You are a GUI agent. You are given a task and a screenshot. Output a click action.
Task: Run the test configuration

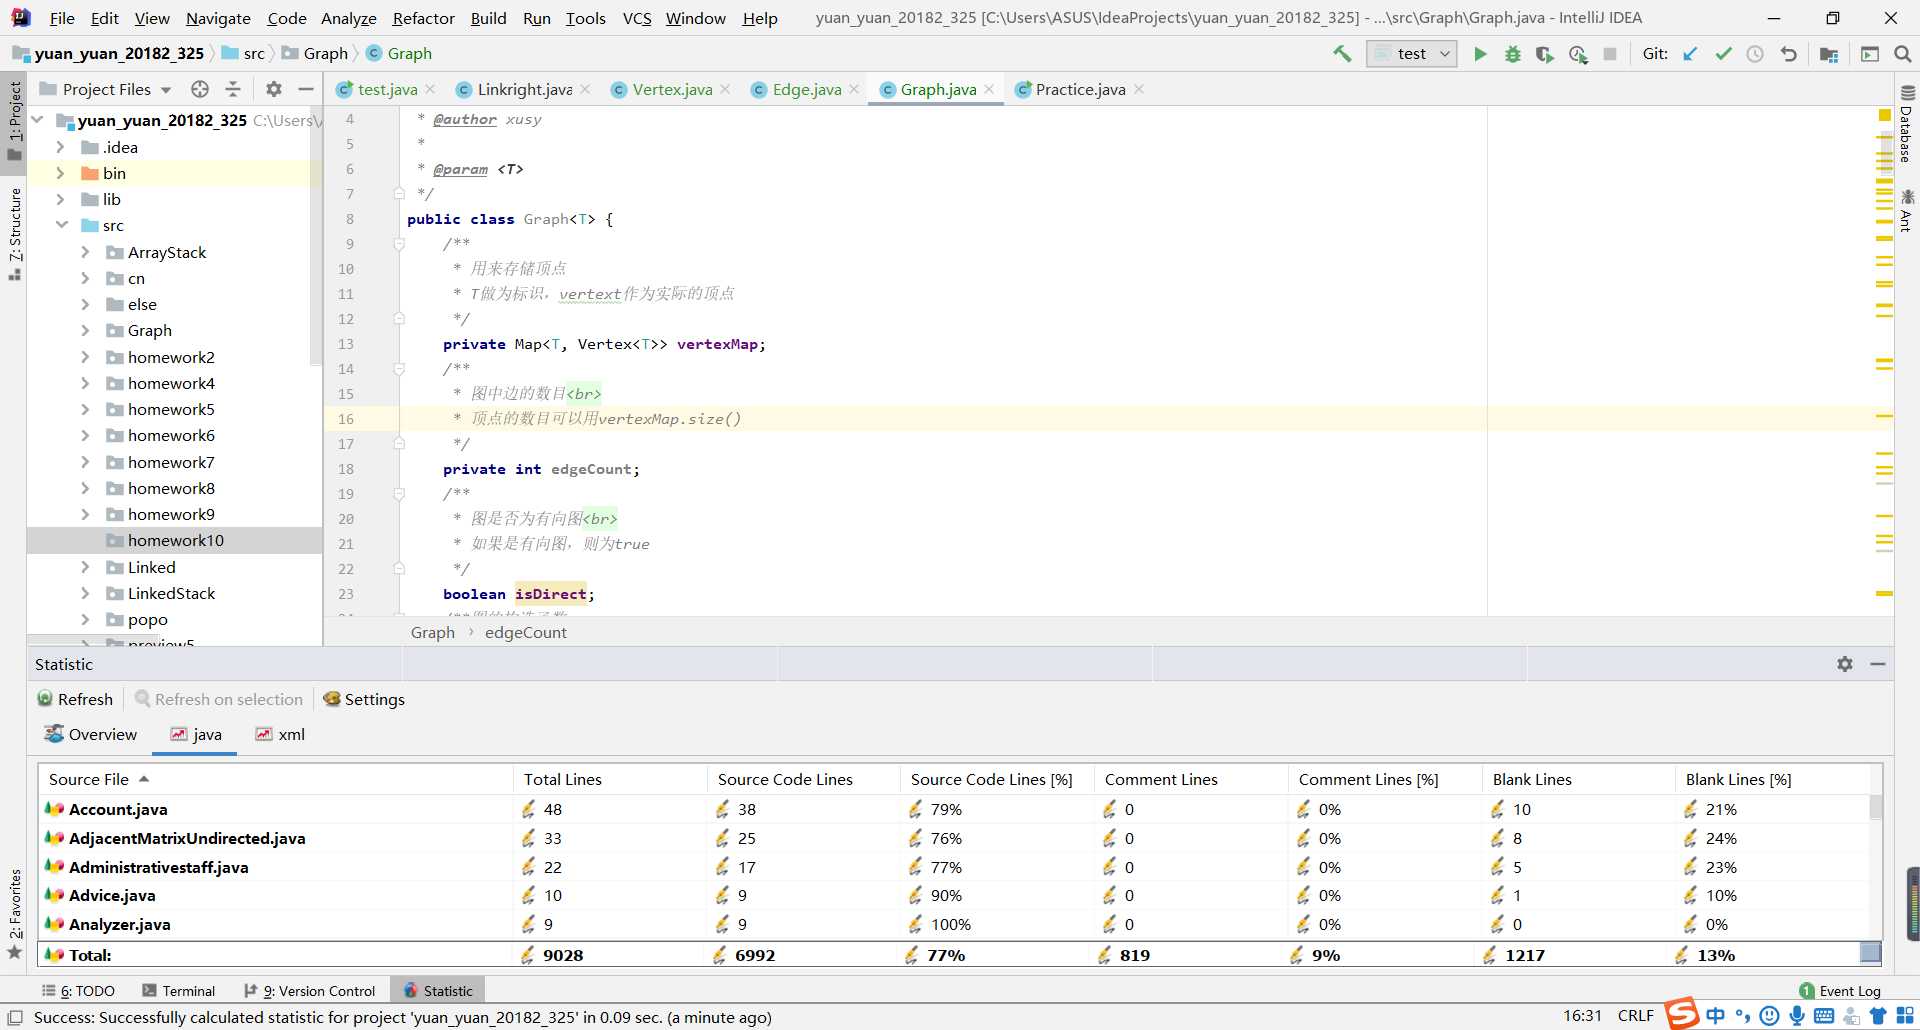tap(1480, 54)
